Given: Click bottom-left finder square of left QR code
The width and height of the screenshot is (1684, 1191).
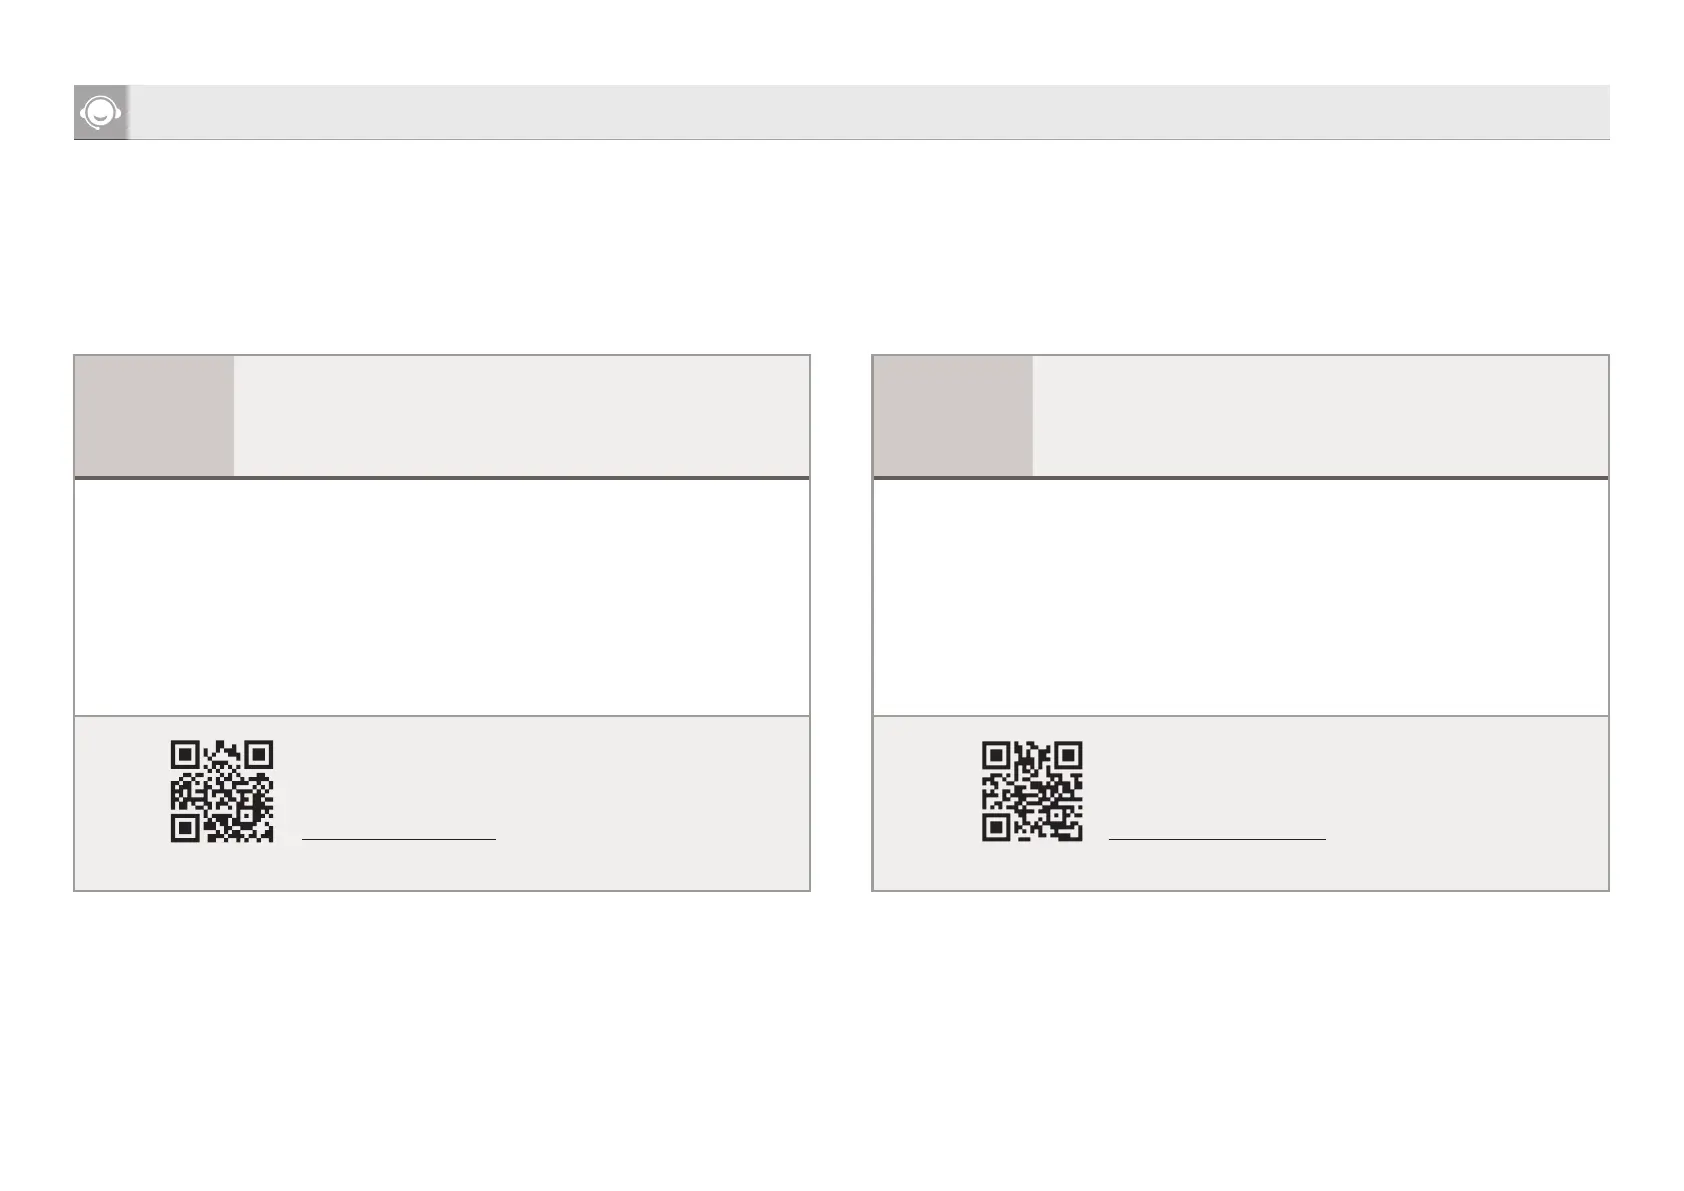Looking at the screenshot, I should 185,828.
